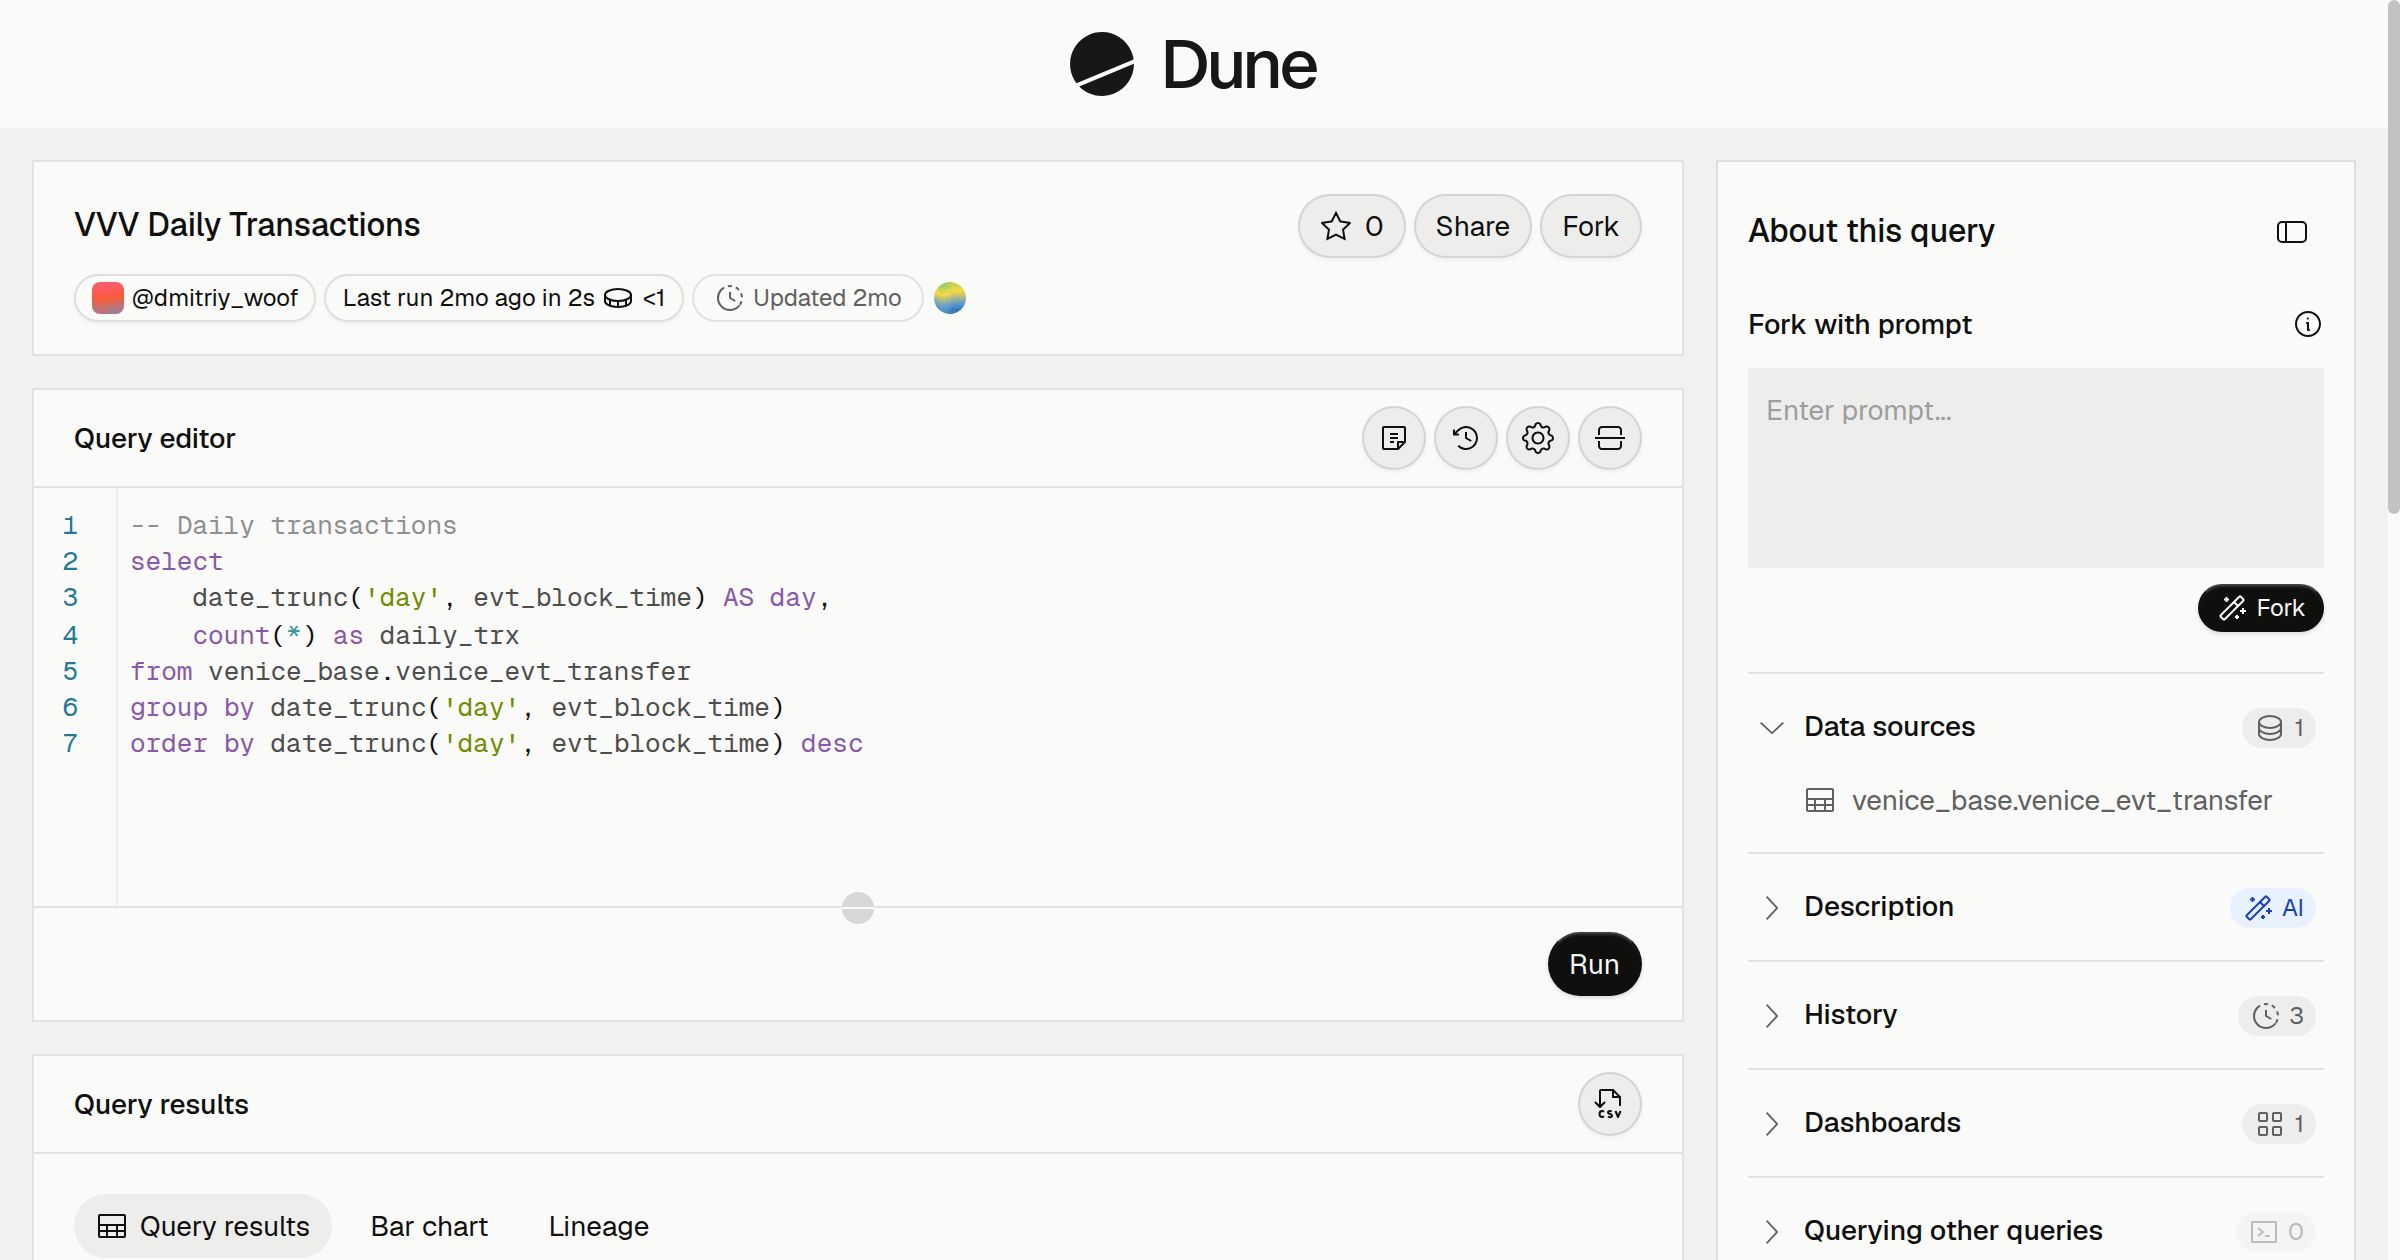
Task: Click the VVV Daily Transactions title
Action: click(247, 225)
